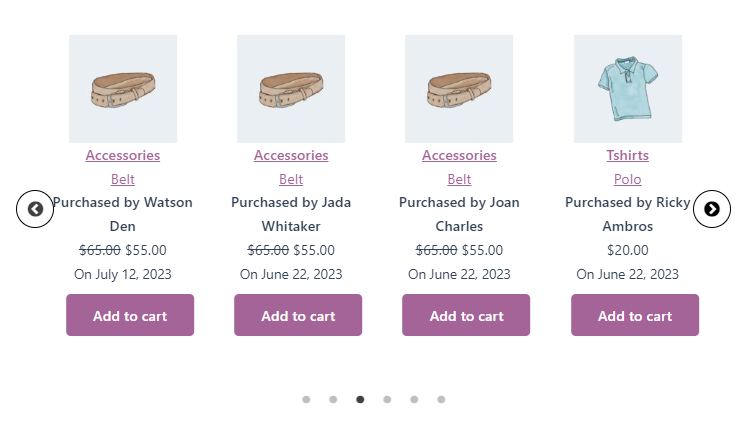747x424 pixels.
Task: Add the Polo to cart
Action: tap(634, 315)
